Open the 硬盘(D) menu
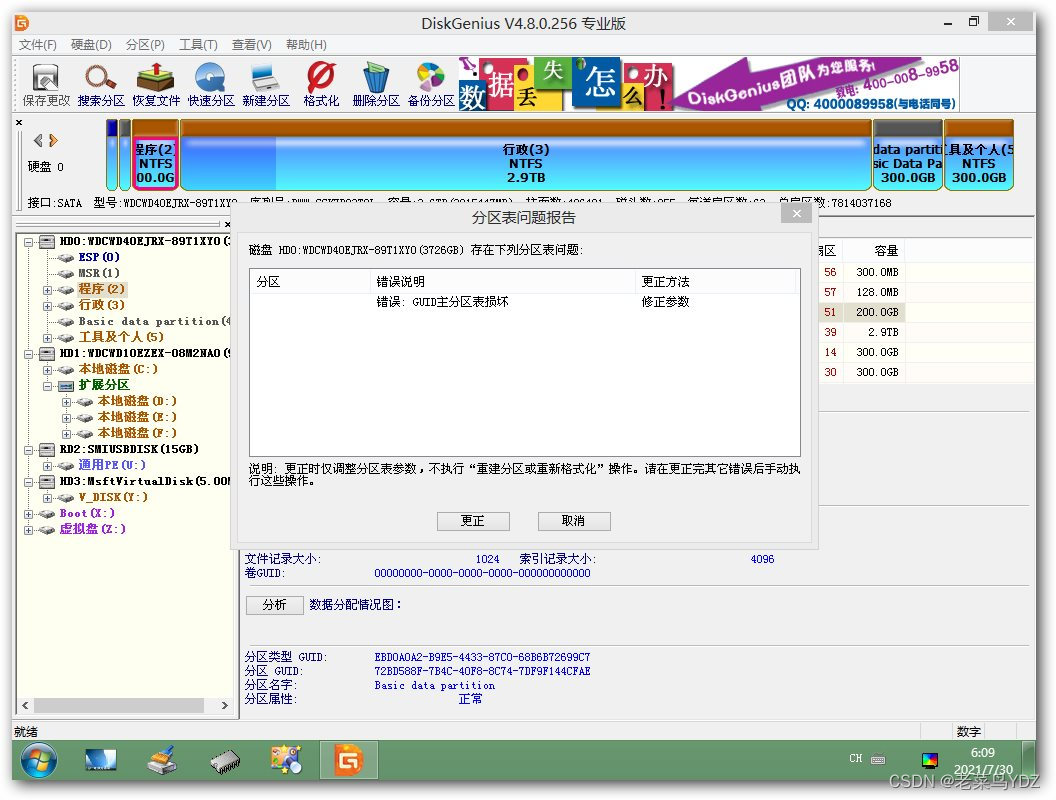This screenshot has height=800, width=1056. click(91, 44)
